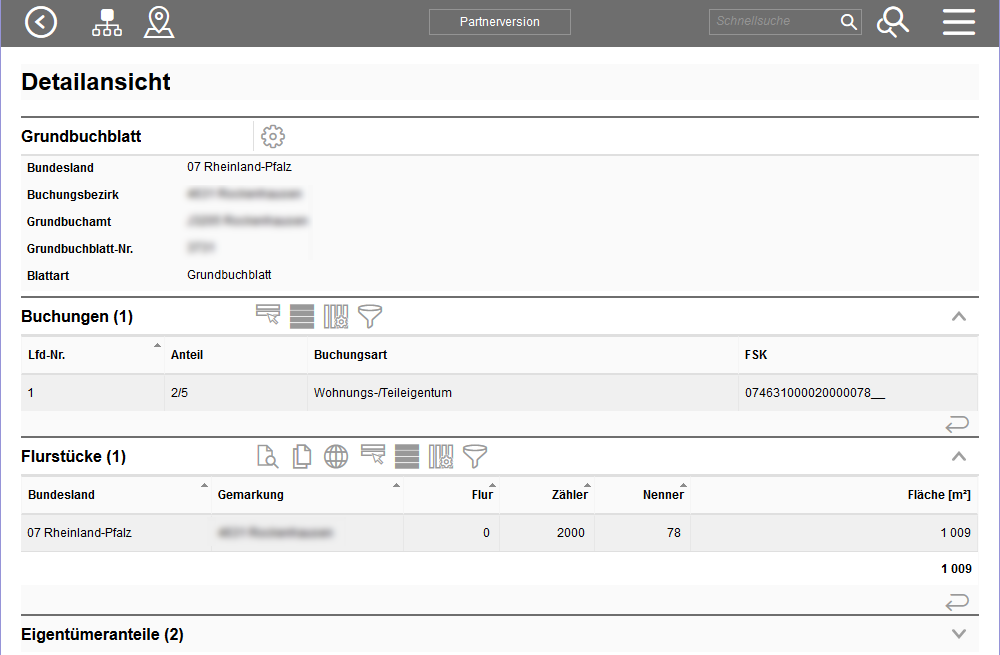Open the hierarchy structure view icon

click(x=107, y=22)
